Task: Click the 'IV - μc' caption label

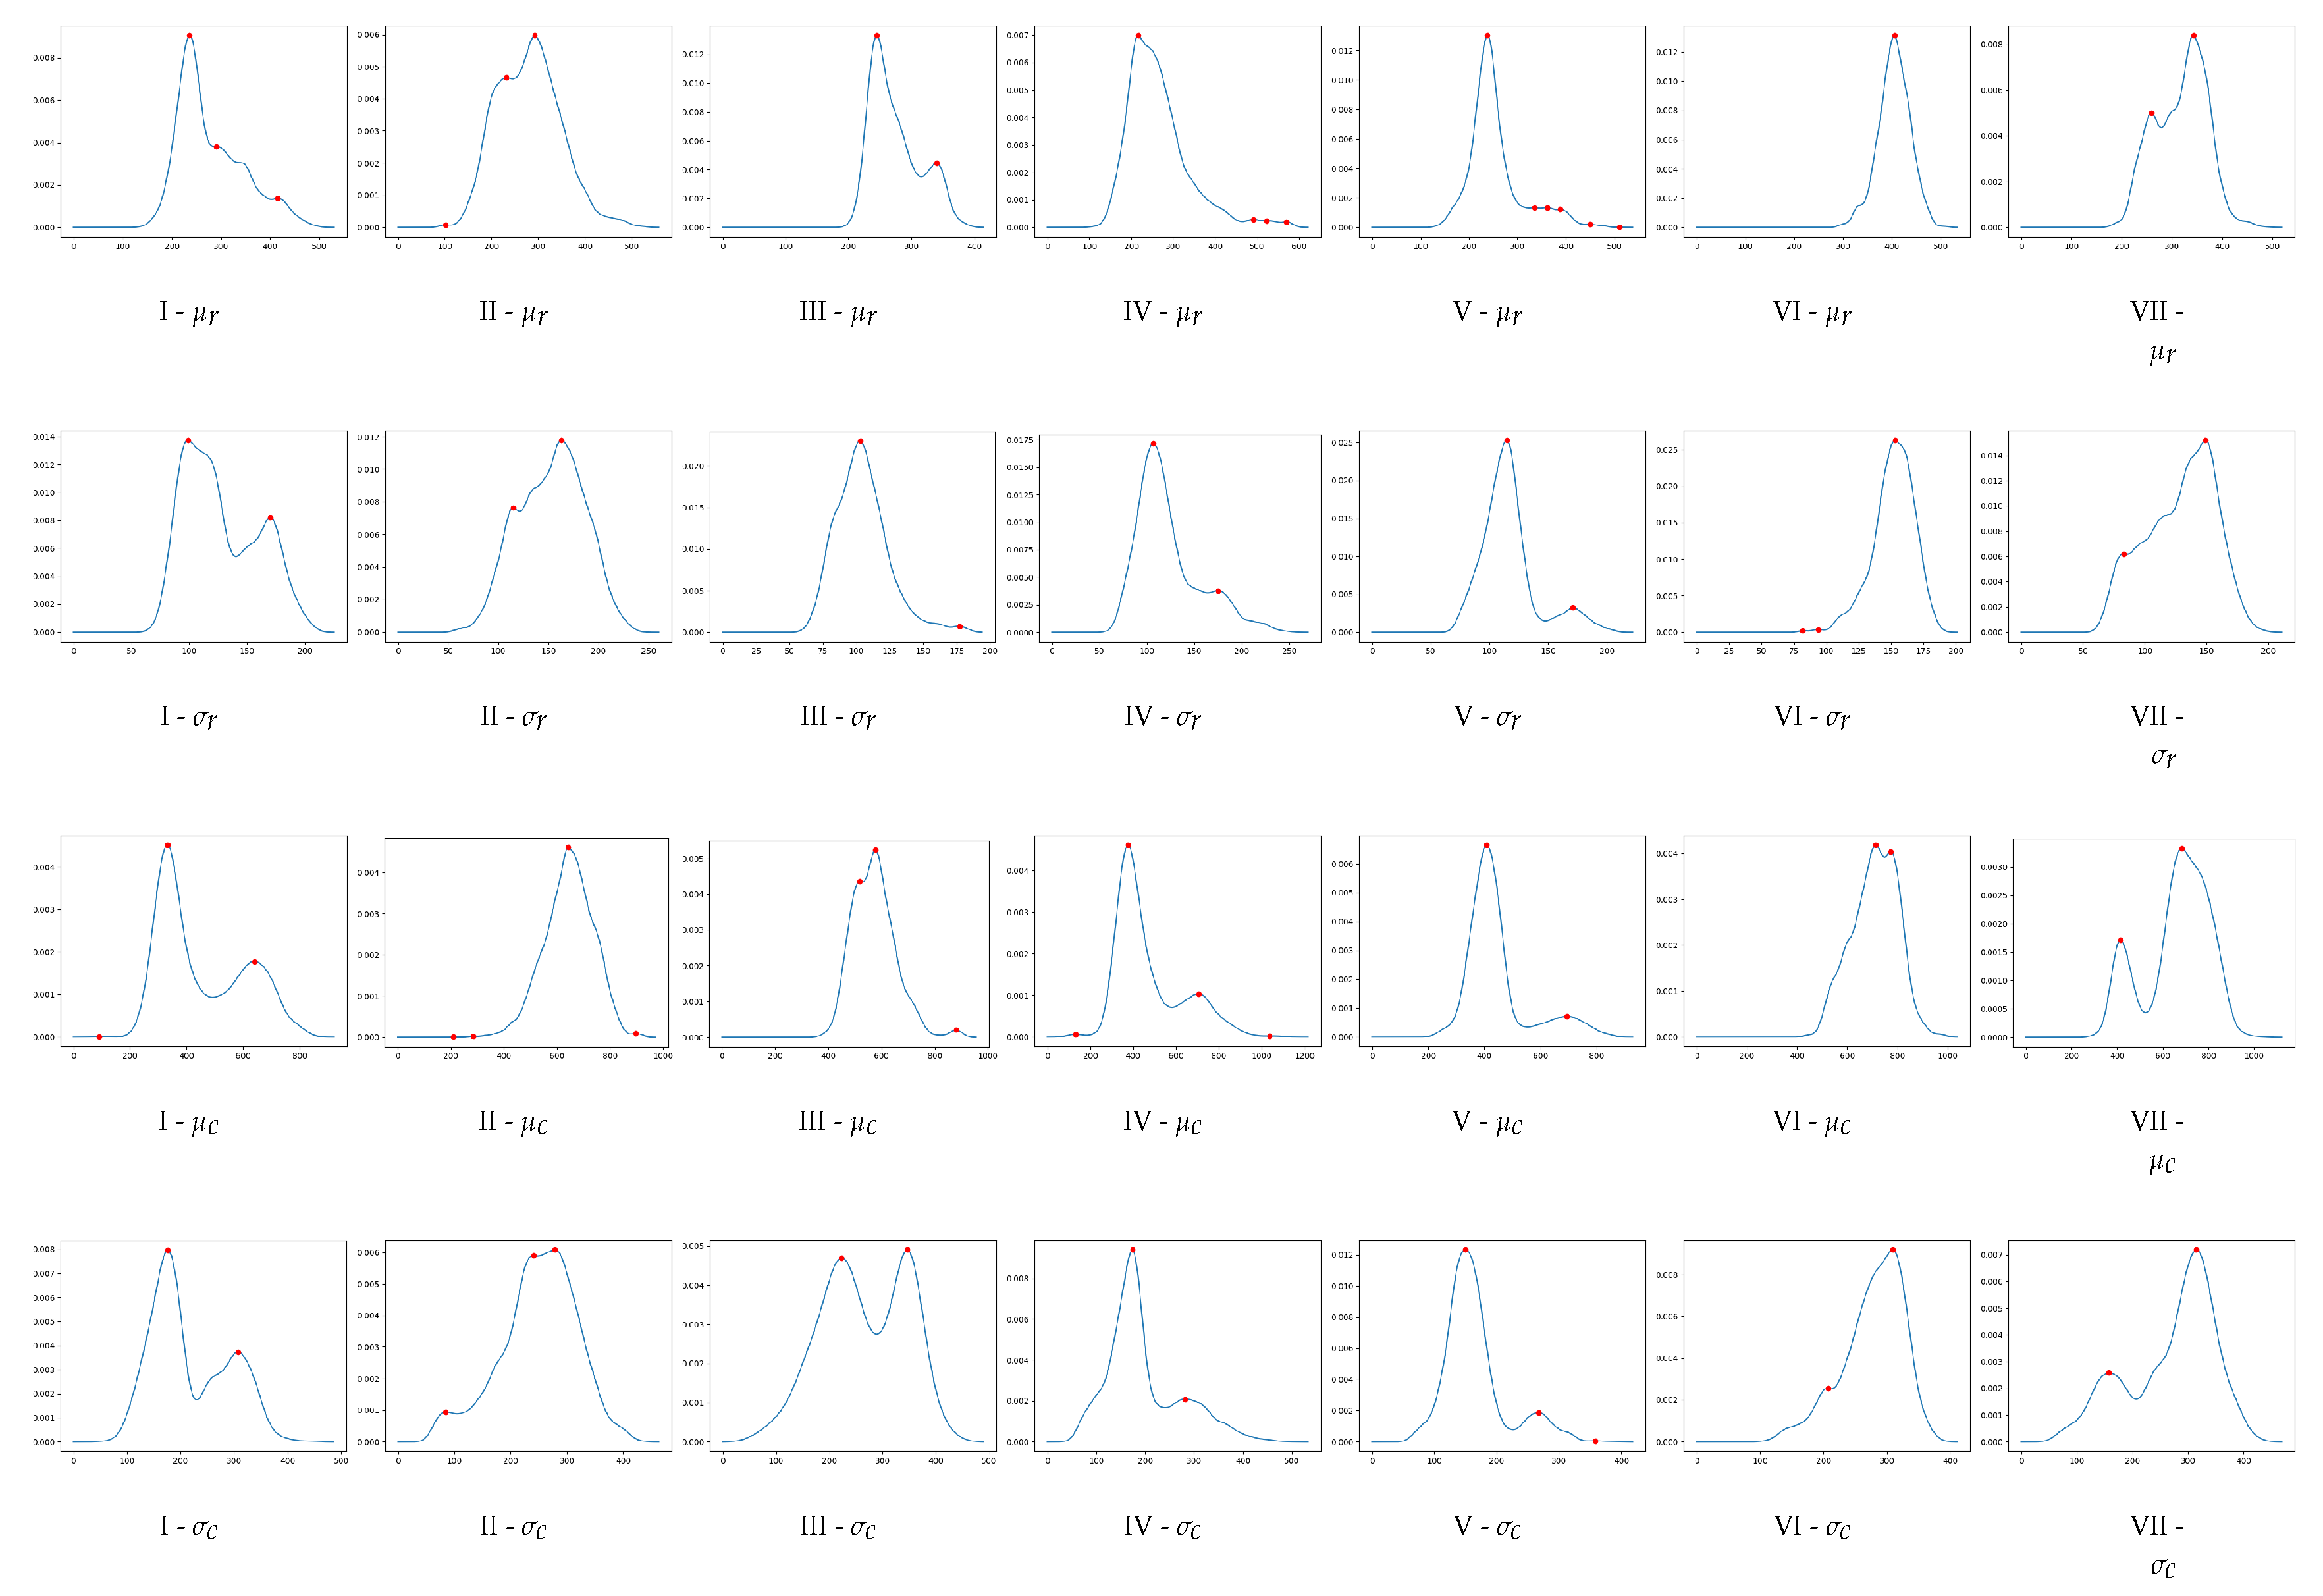Action: point(1162,1121)
